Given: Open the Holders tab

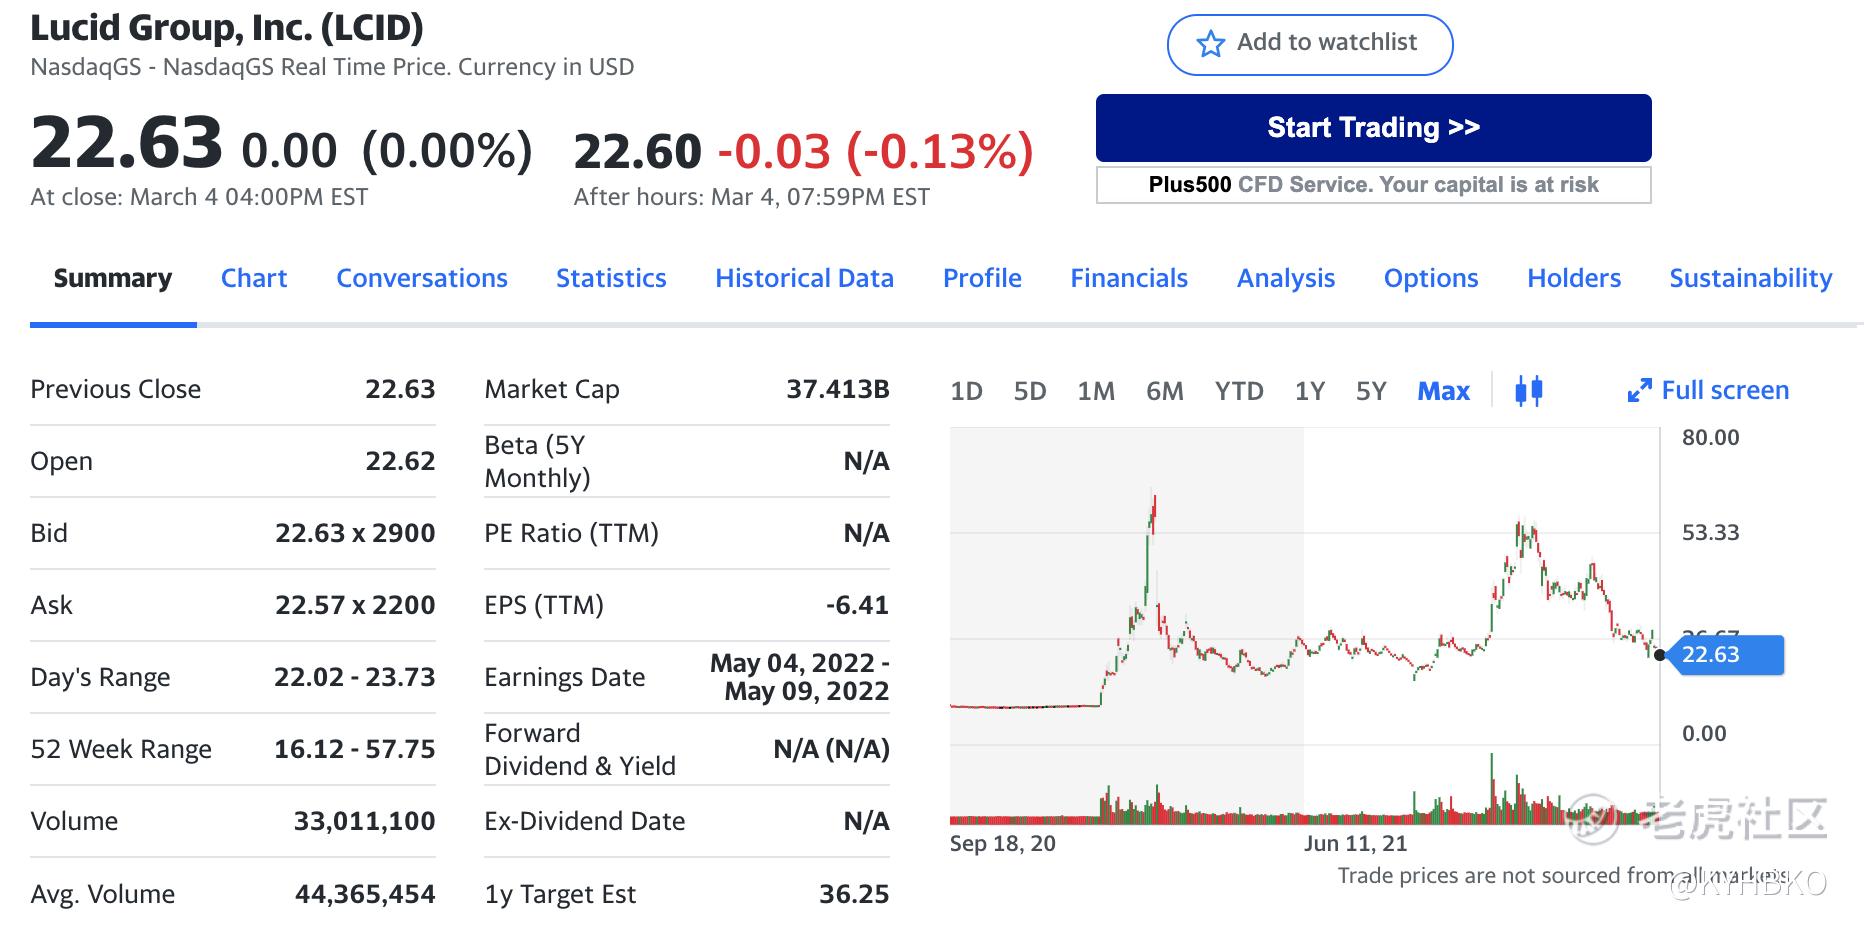Looking at the screenshot, I should [1573, 278].
